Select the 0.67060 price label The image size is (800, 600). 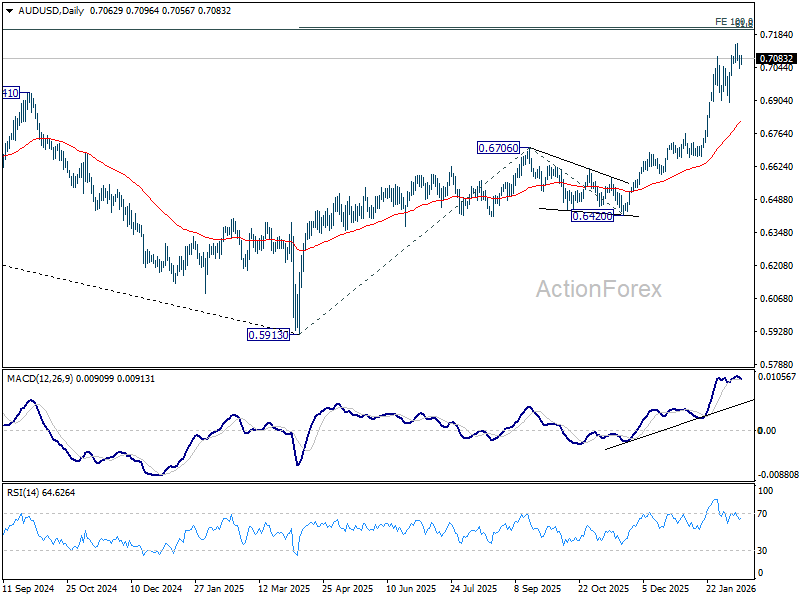tap(497, 148)
